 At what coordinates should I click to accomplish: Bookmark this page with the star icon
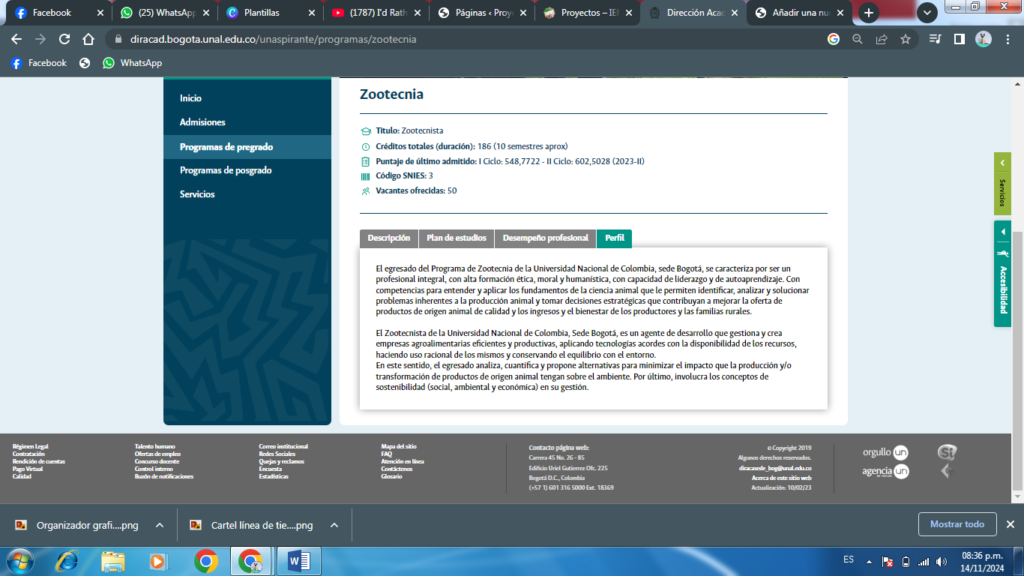click(x=906, y=39)
